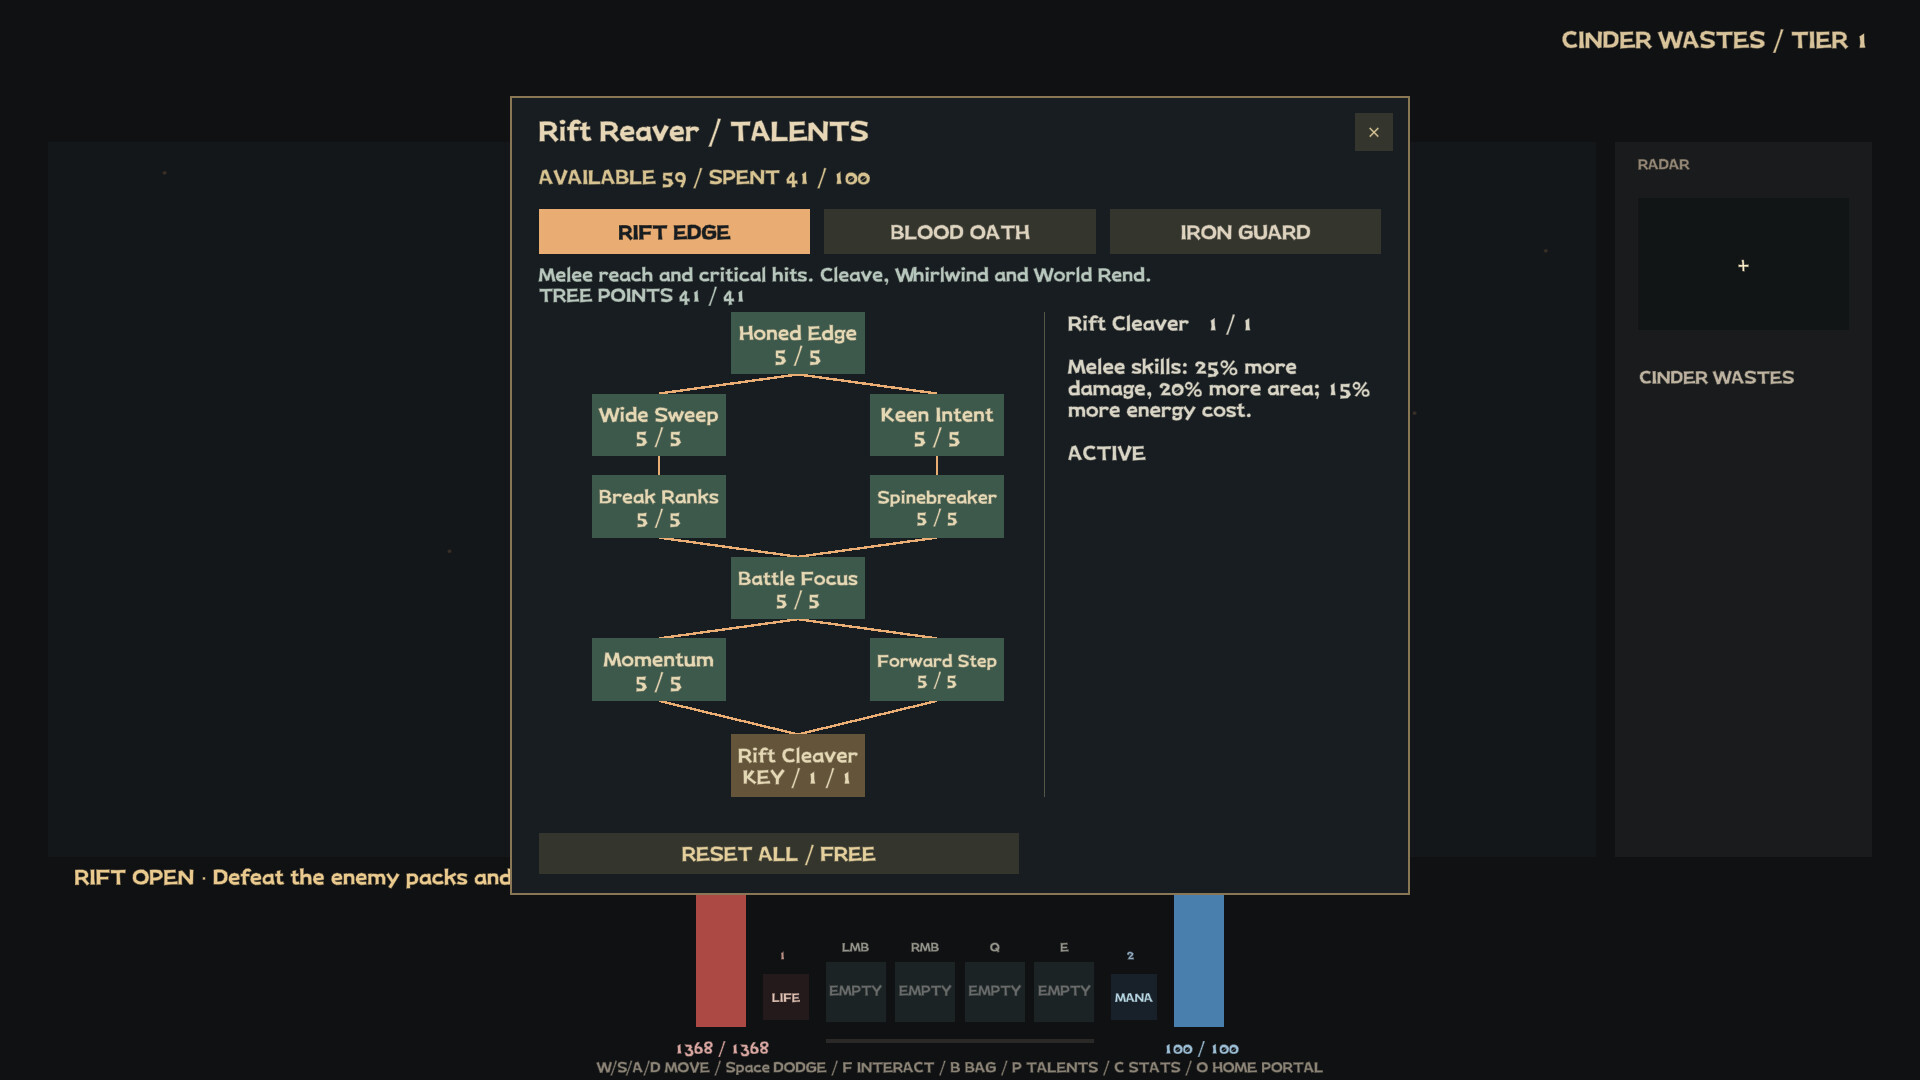Image resolution: width=1920 pixels, height=1080 pixels.
Task: Select the Honed Edge talent node
Action: point(797,344)
